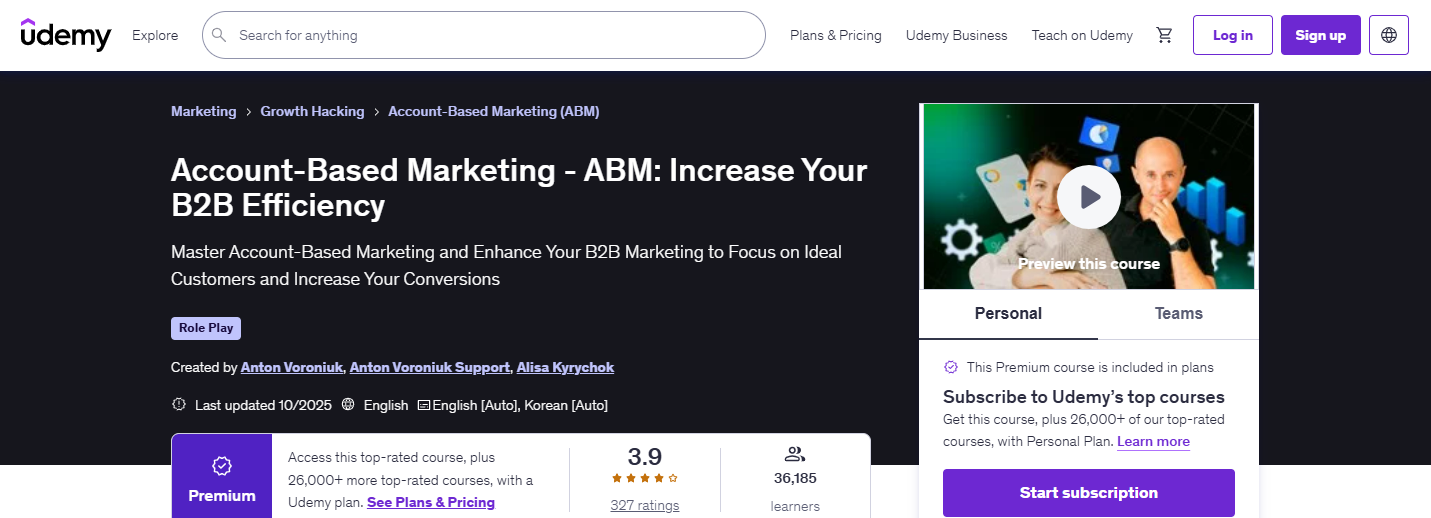Click the language globe next to English
This screenshot has width=1431, height=518.
(348, 405)
